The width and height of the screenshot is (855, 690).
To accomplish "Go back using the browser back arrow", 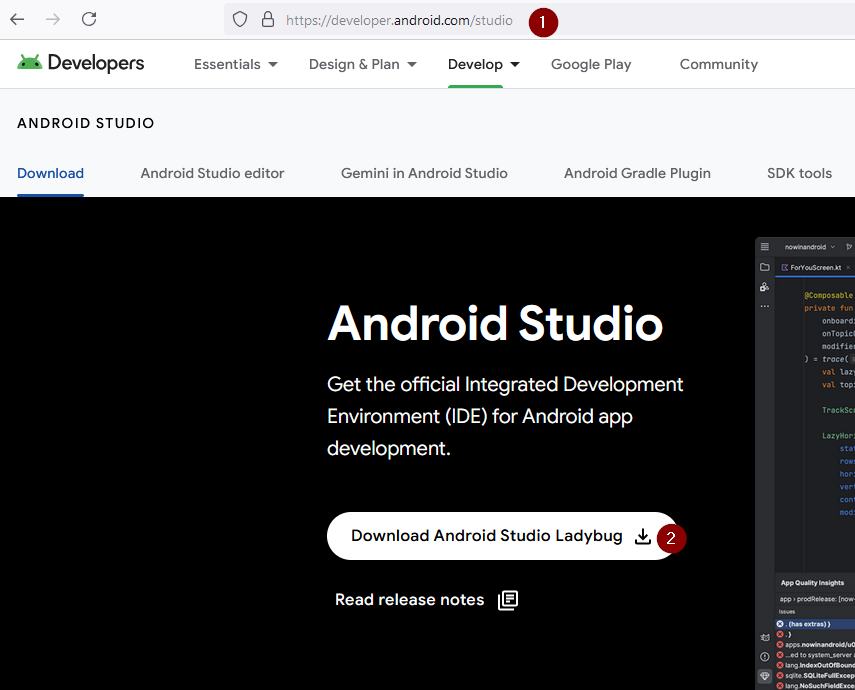I will (x=17, y=20).
